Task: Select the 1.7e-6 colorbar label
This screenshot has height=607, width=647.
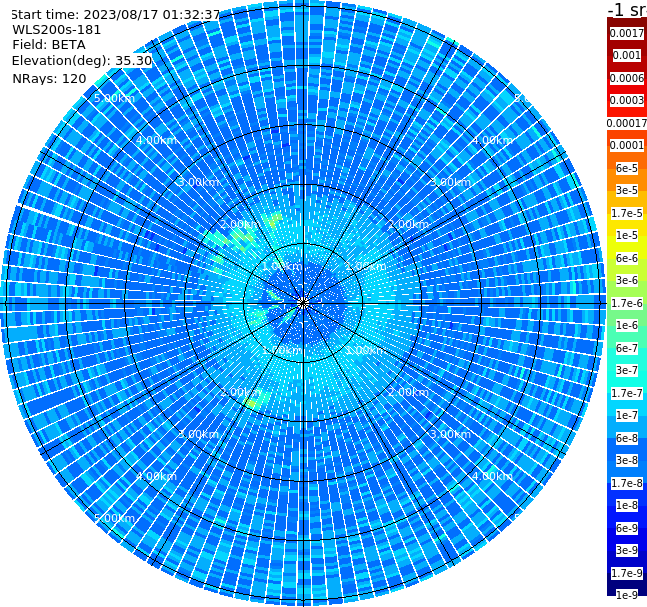Action: [x=627, y=303]
